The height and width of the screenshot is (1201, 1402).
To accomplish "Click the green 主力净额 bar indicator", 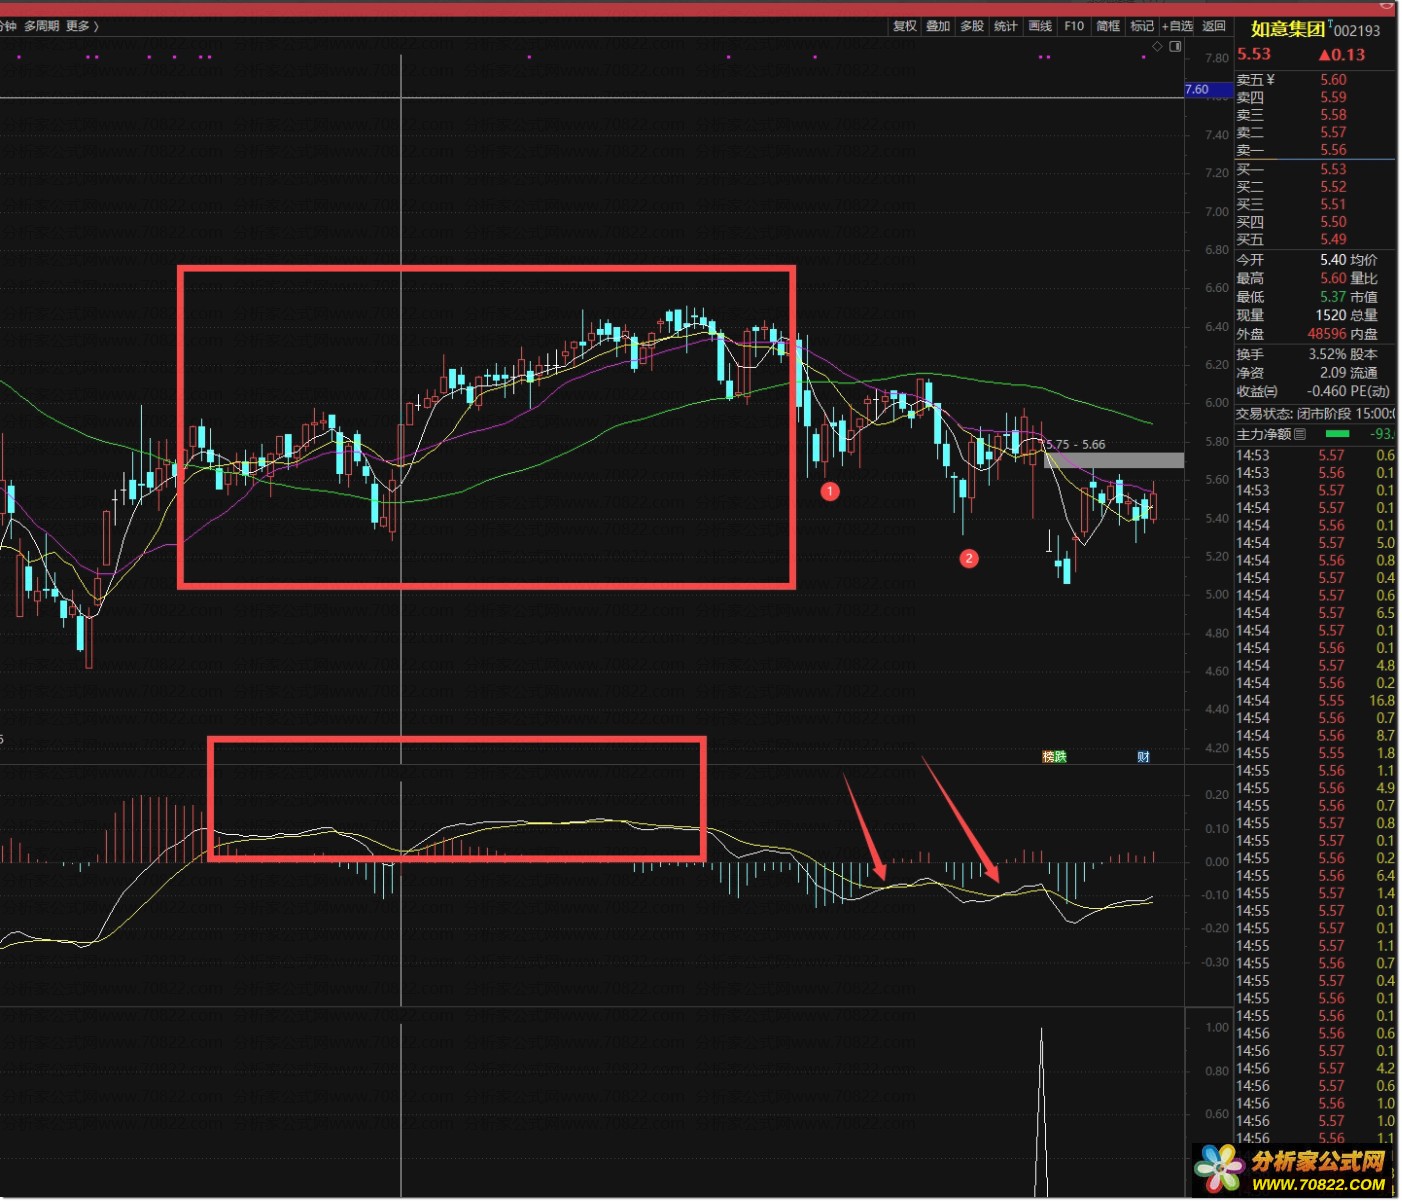I will [x=1337, y=434].
